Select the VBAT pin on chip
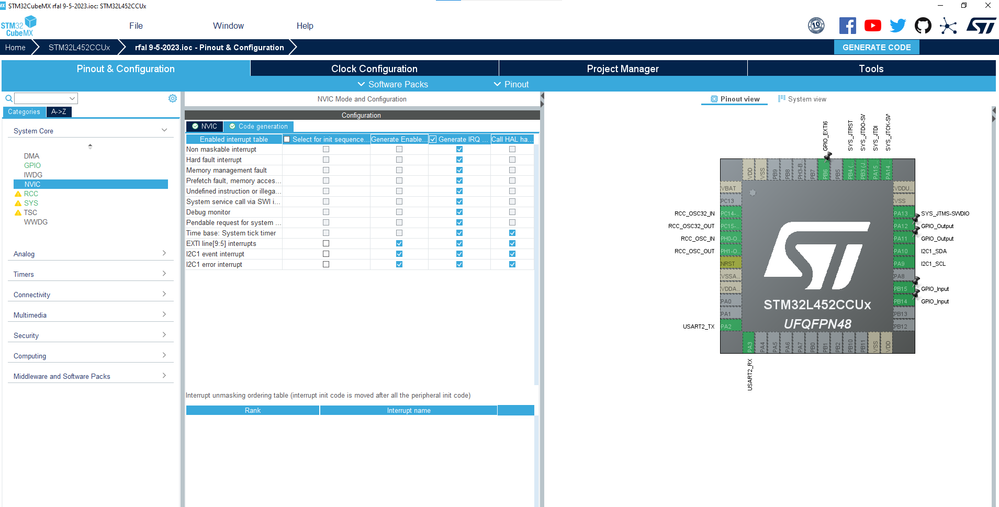This screenshot has height=507, width=999. [731, 189]
